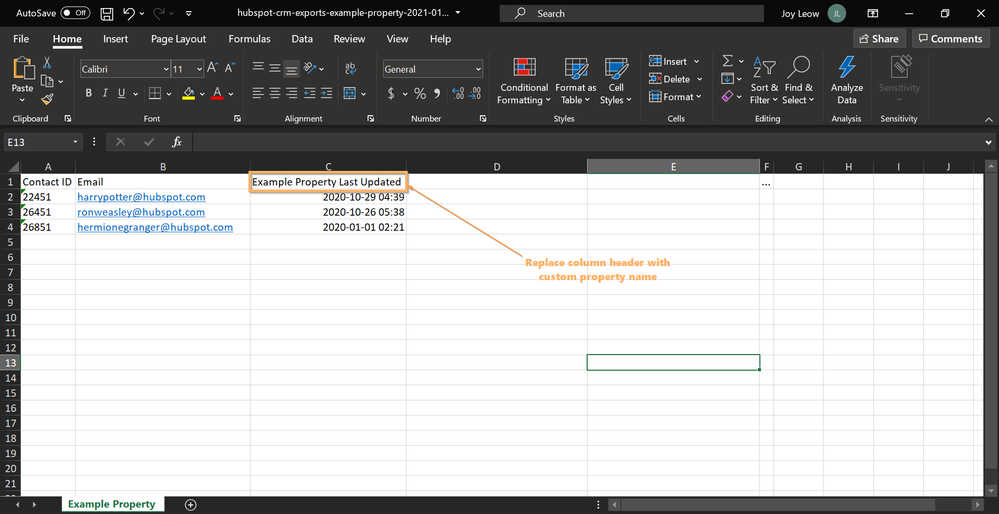Image resolution: width=999 pixels, height=514 pixels.
Task: Increase font size with large A icon
Action: [213, 68]
